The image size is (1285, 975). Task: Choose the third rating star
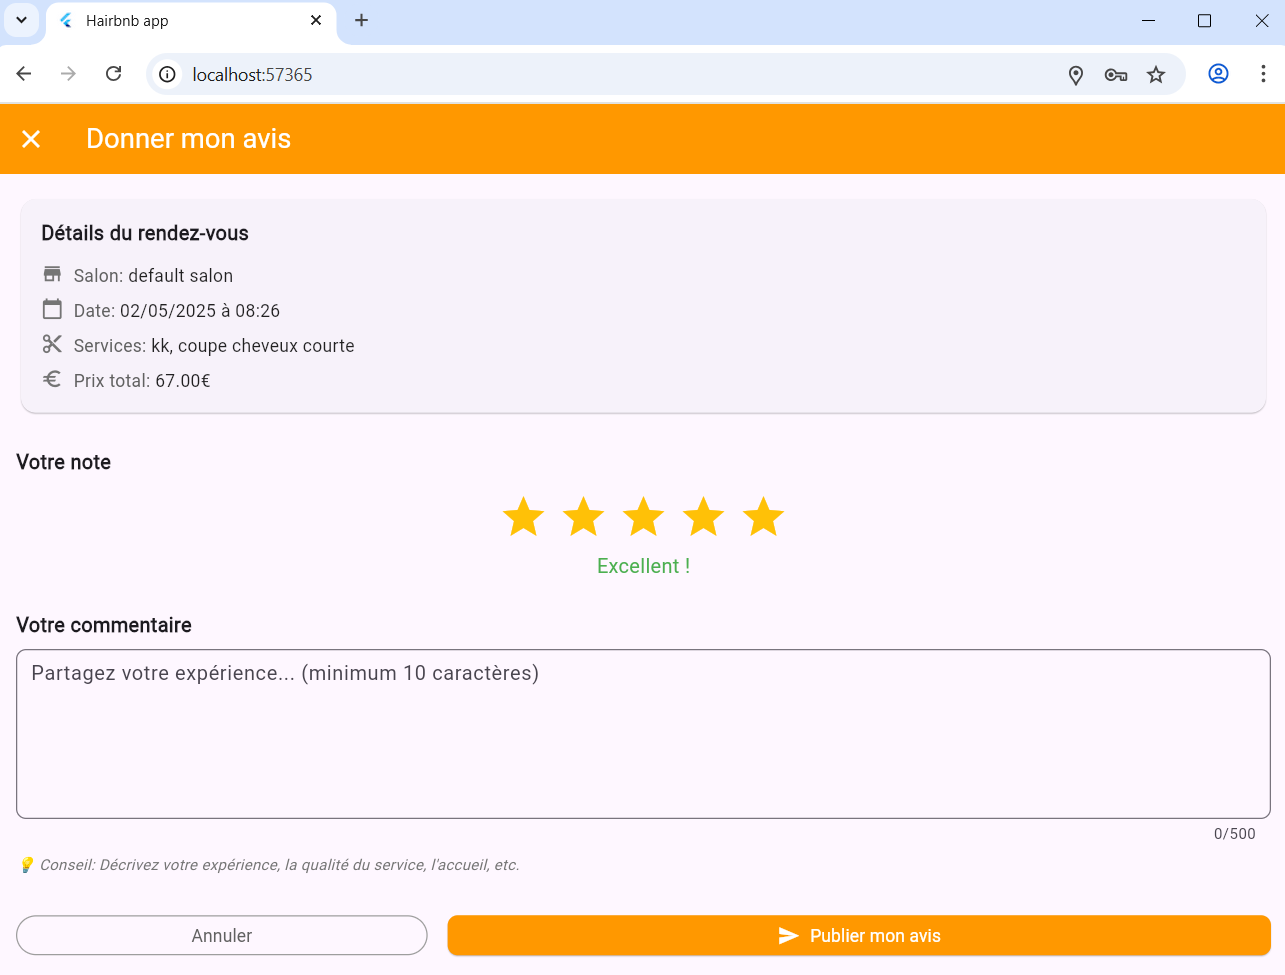(x=643, y=517)
